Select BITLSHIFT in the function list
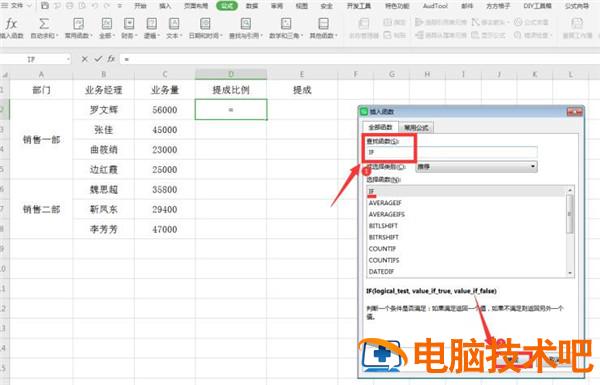600x385 pixels. point(466,226)
